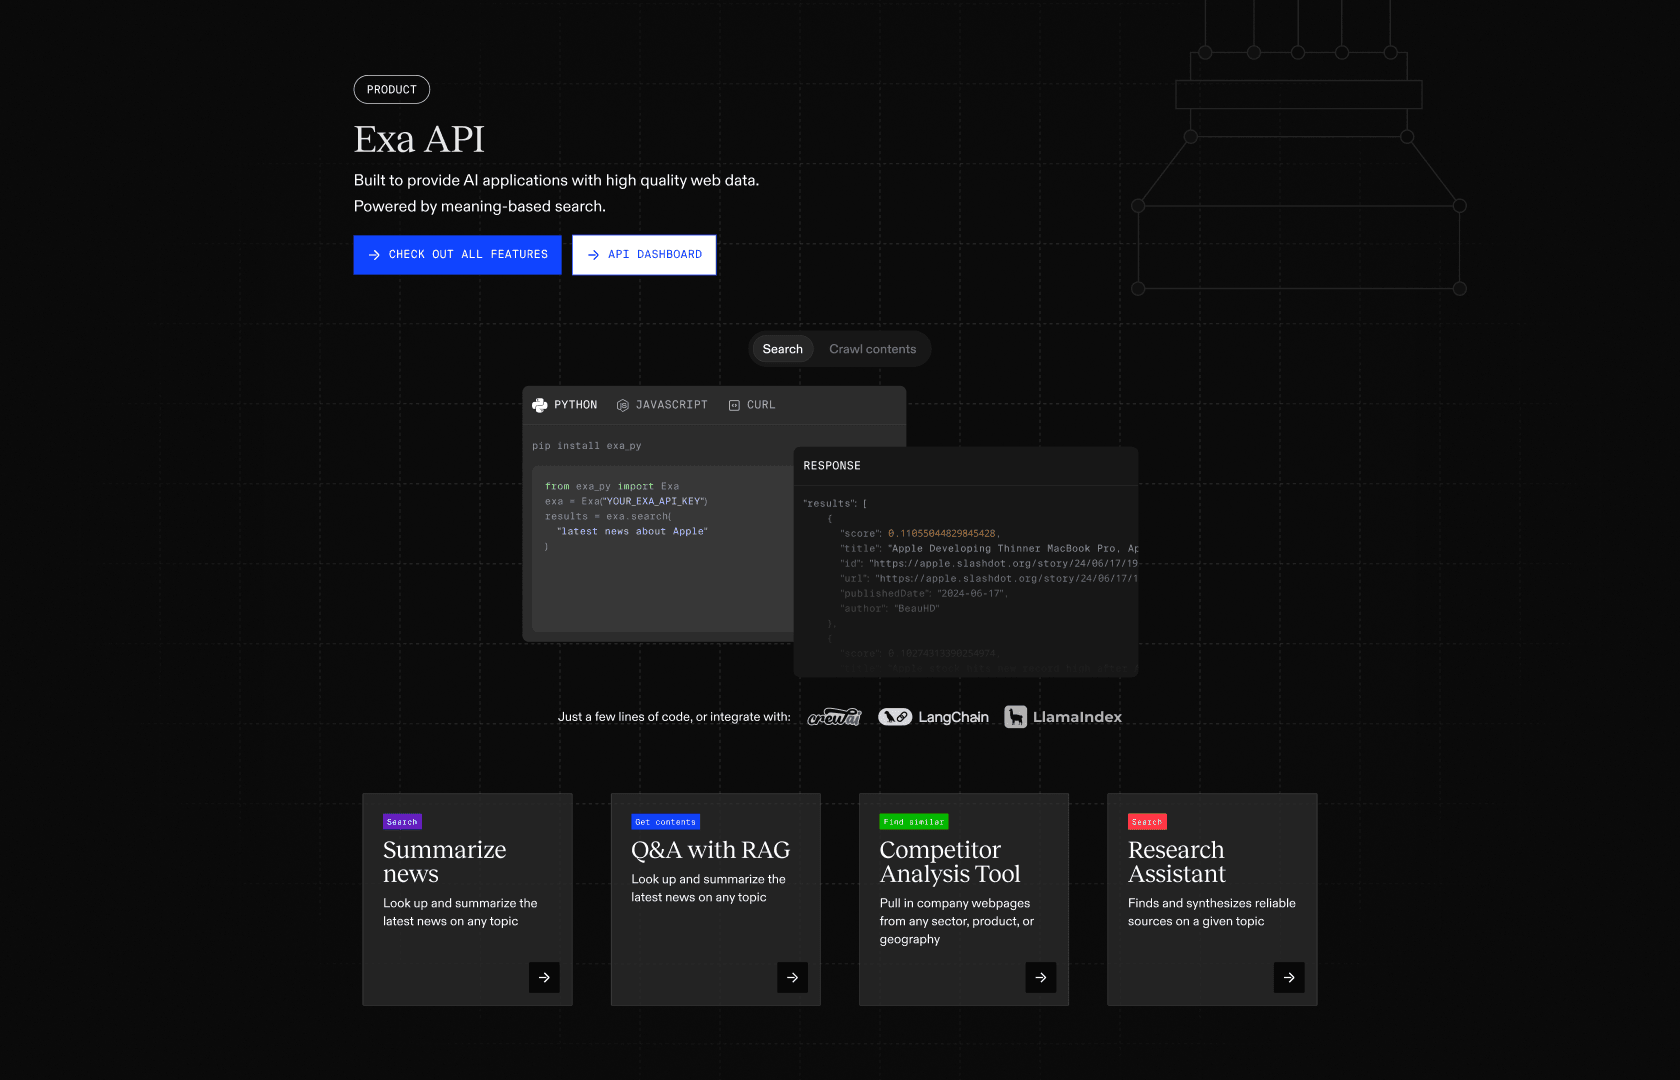Open Q&A with RAG via its arrow icon
The width and height of the screenshot is (1680, 1080).
point(792,977)
